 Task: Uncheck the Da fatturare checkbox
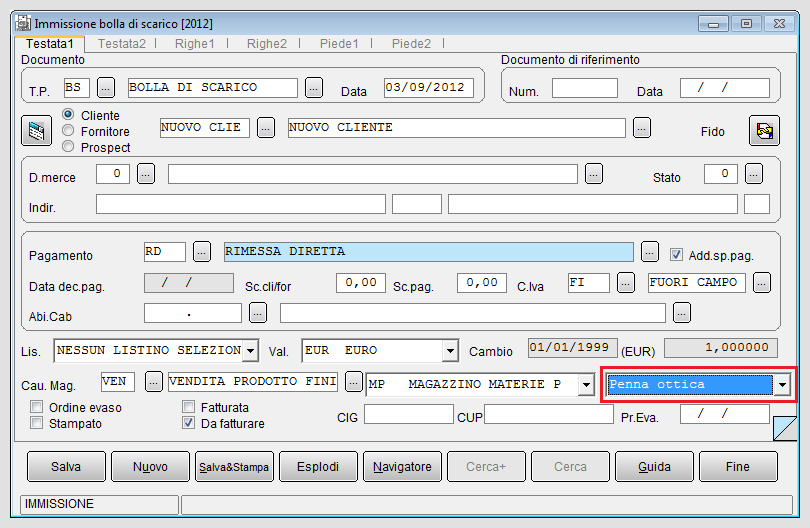[188, 423]
